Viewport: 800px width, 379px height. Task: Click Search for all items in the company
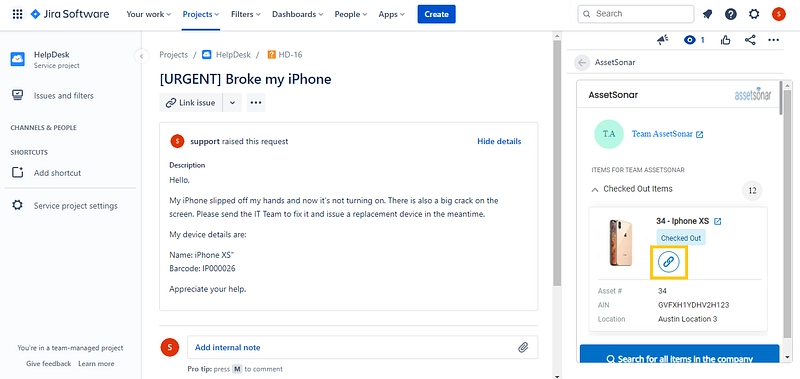pyautogui.click(x=679, y=354)
